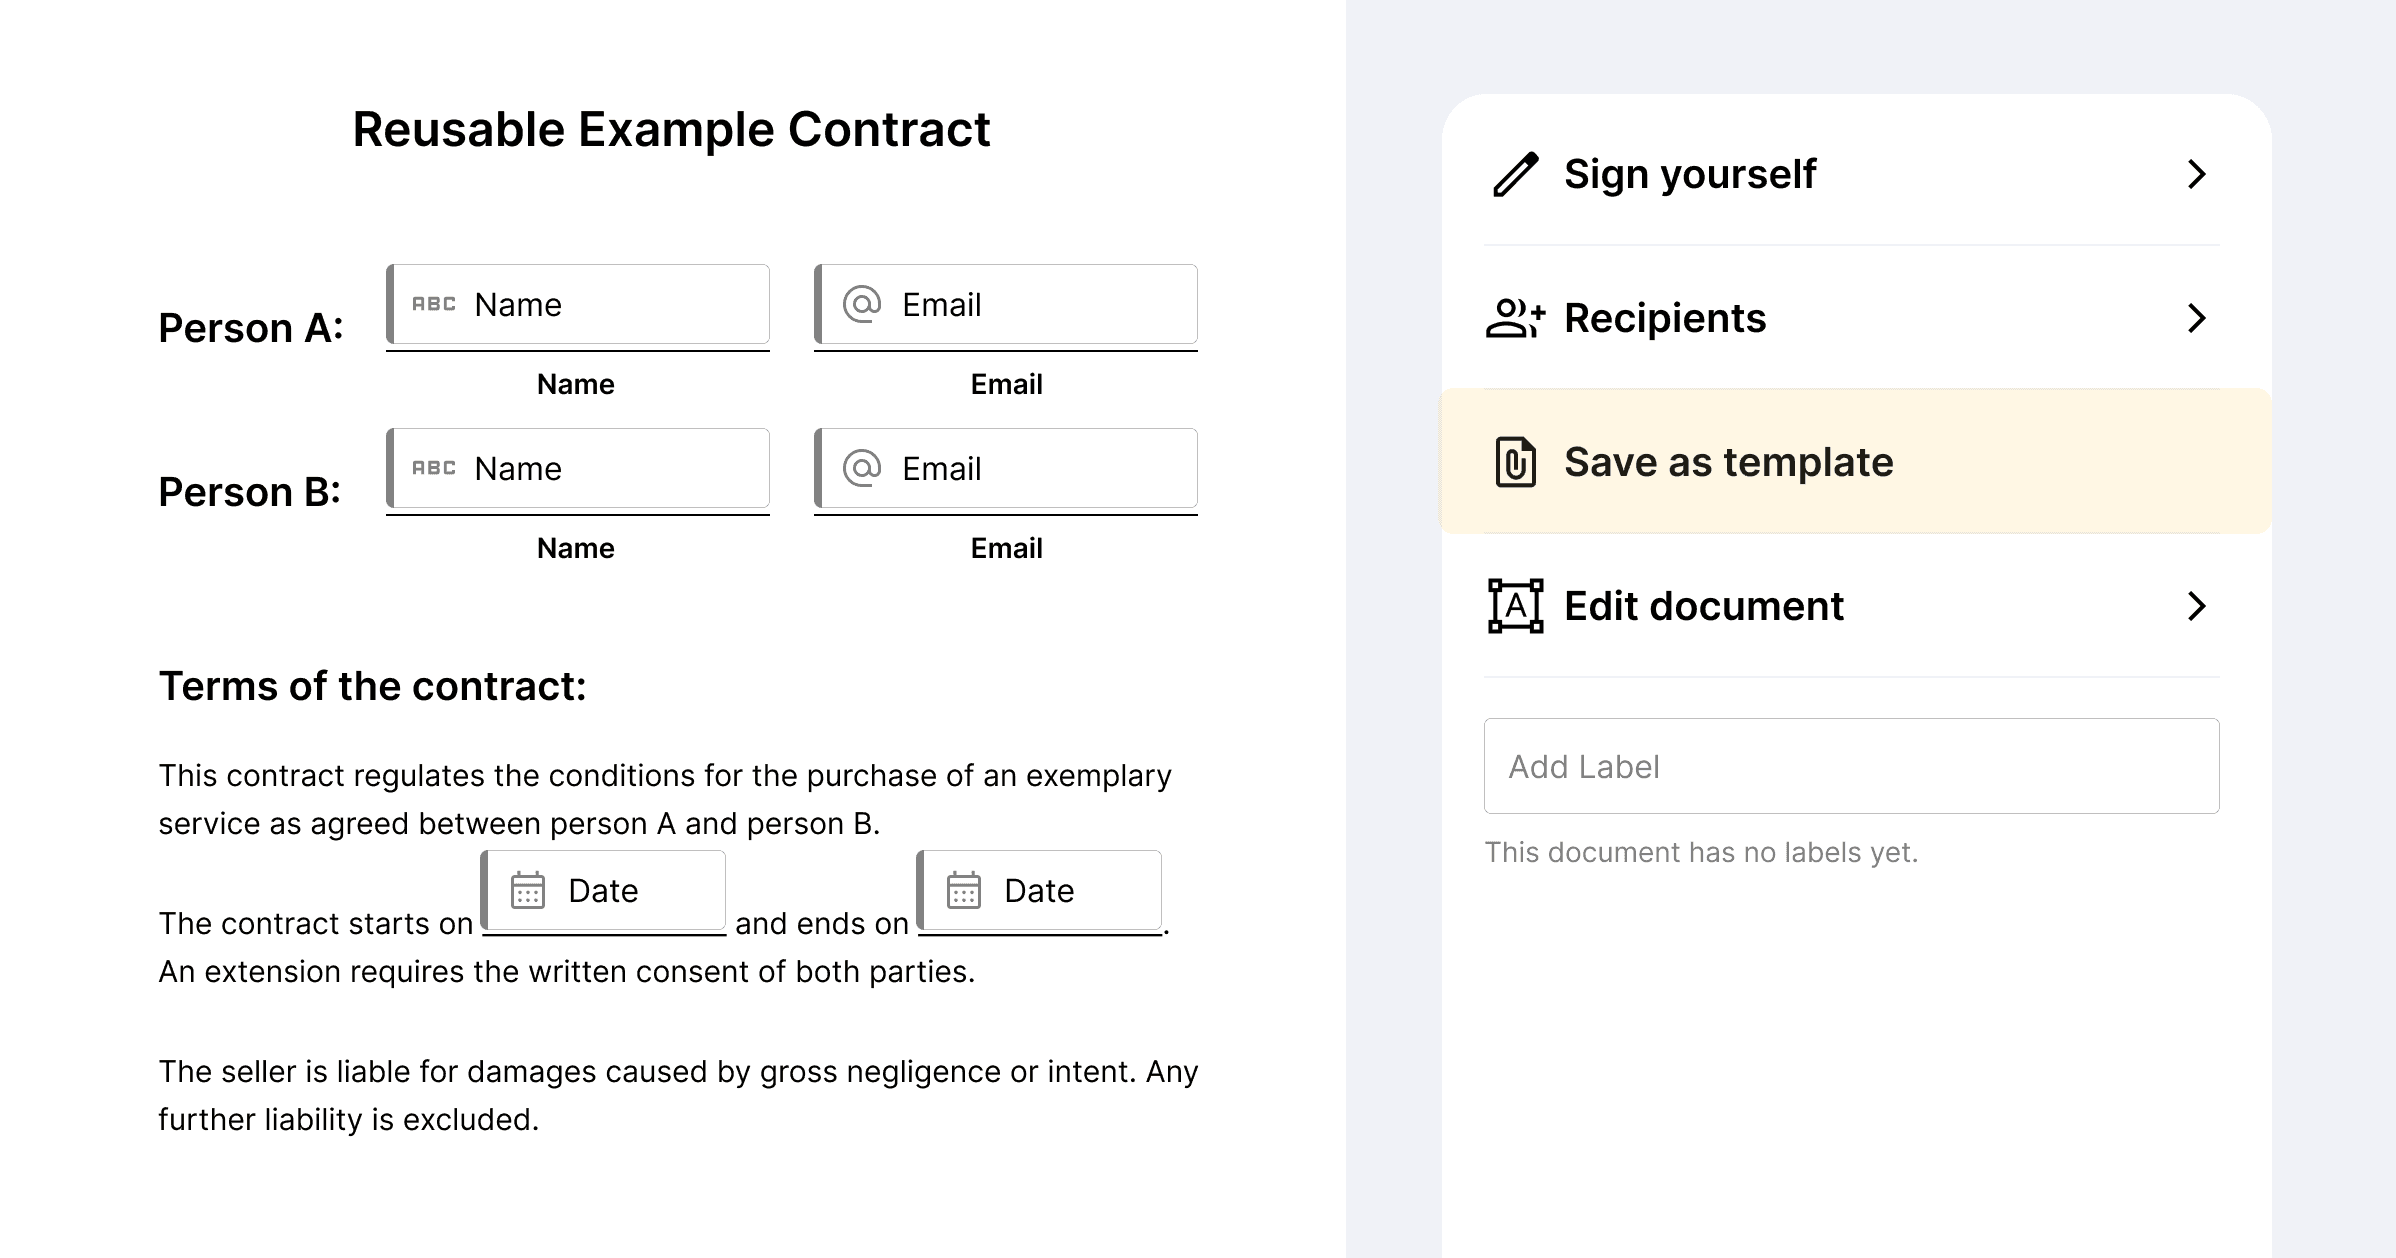Select the Person B Name placeholder field
Image resolution: width=2396 pixels, height=1258 pixels.
[578, 468]
